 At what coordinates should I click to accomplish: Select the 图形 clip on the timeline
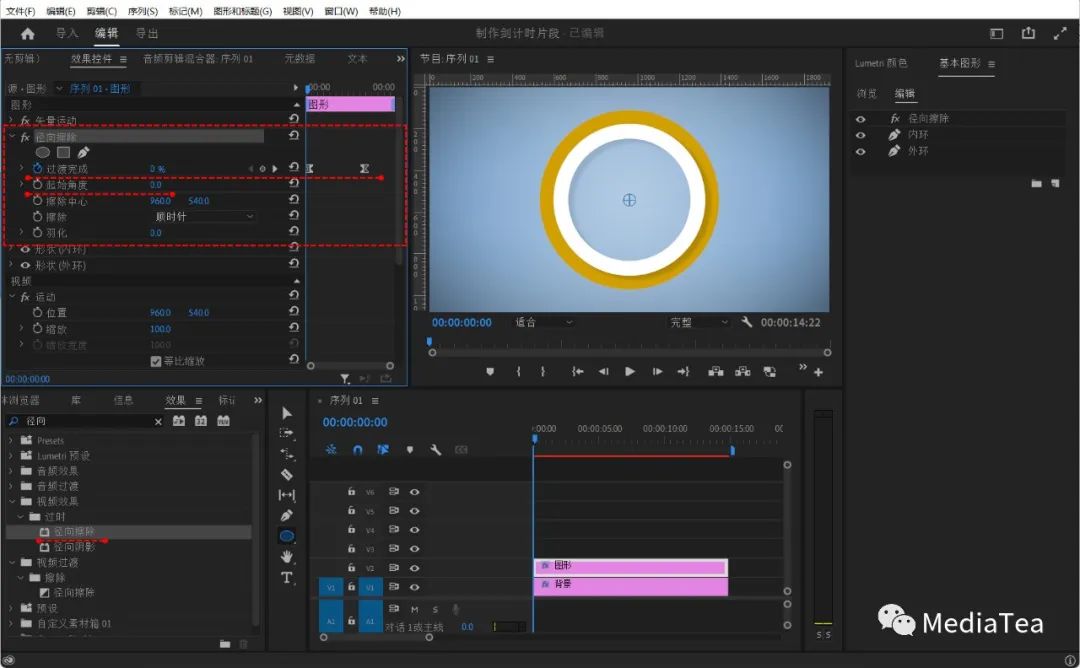[x=630, y=566]
